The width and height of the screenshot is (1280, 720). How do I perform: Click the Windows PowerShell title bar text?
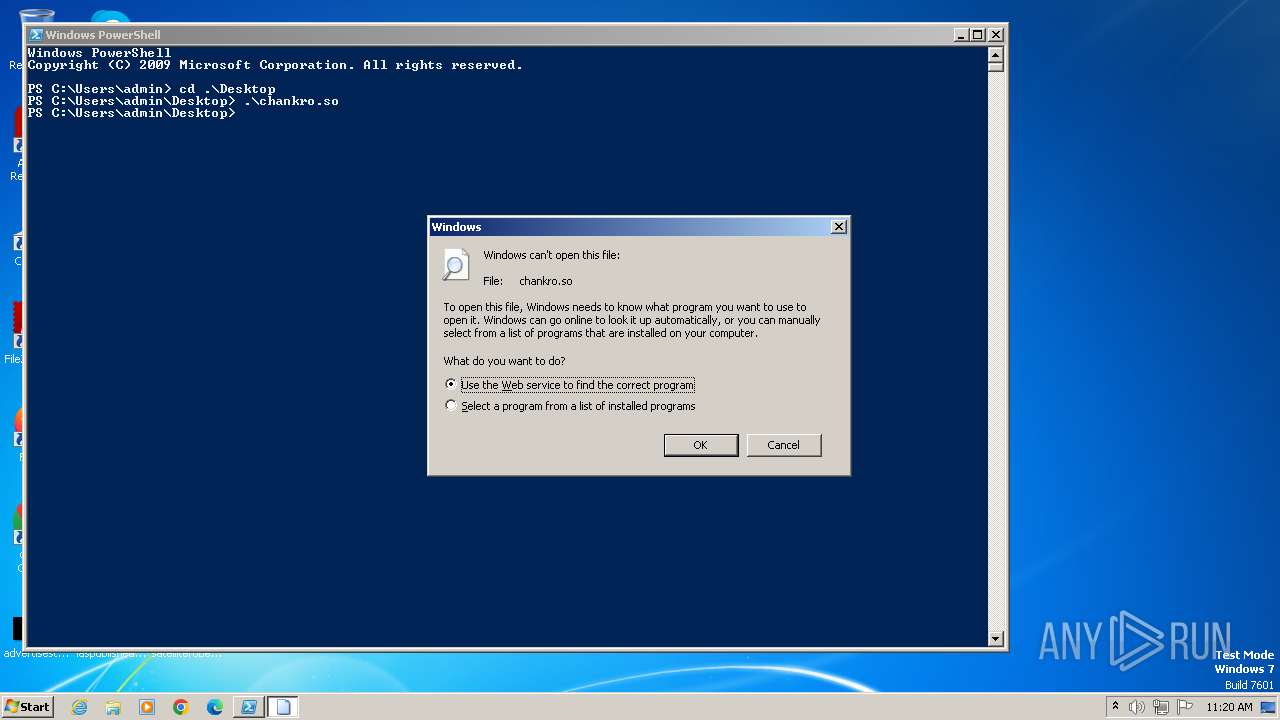tap(103, 35)
